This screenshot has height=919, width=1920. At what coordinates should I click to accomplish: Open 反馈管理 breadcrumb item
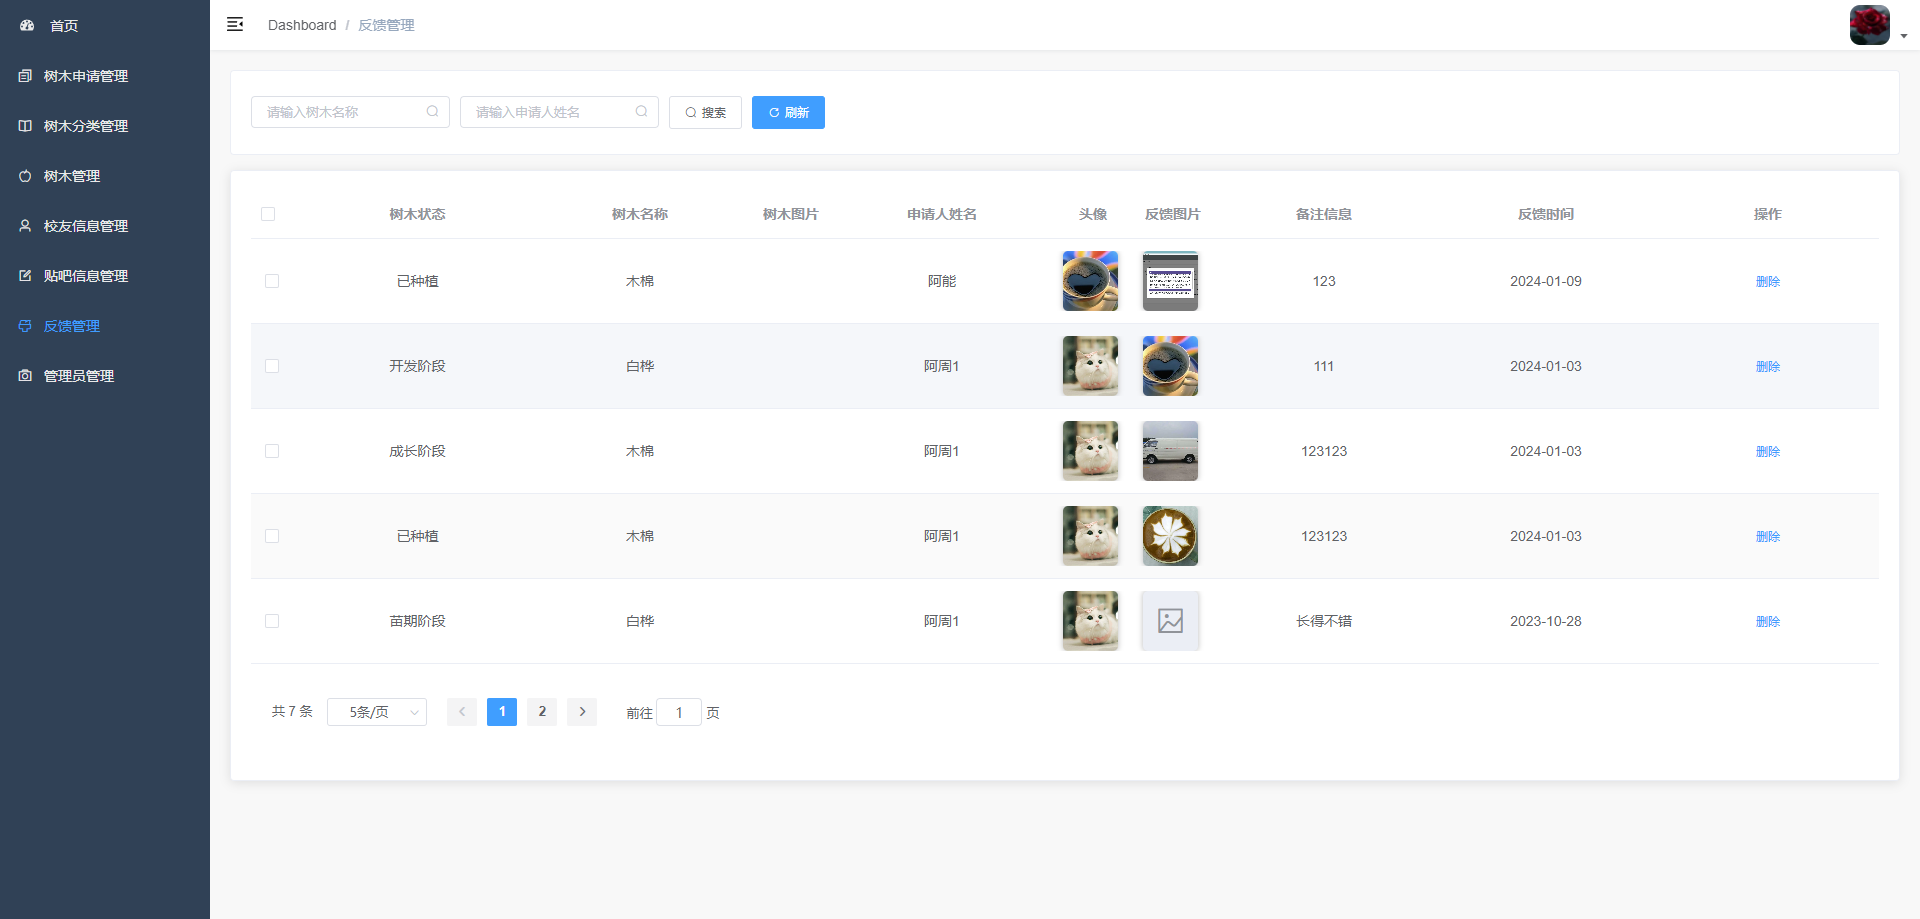coord(386,24)
